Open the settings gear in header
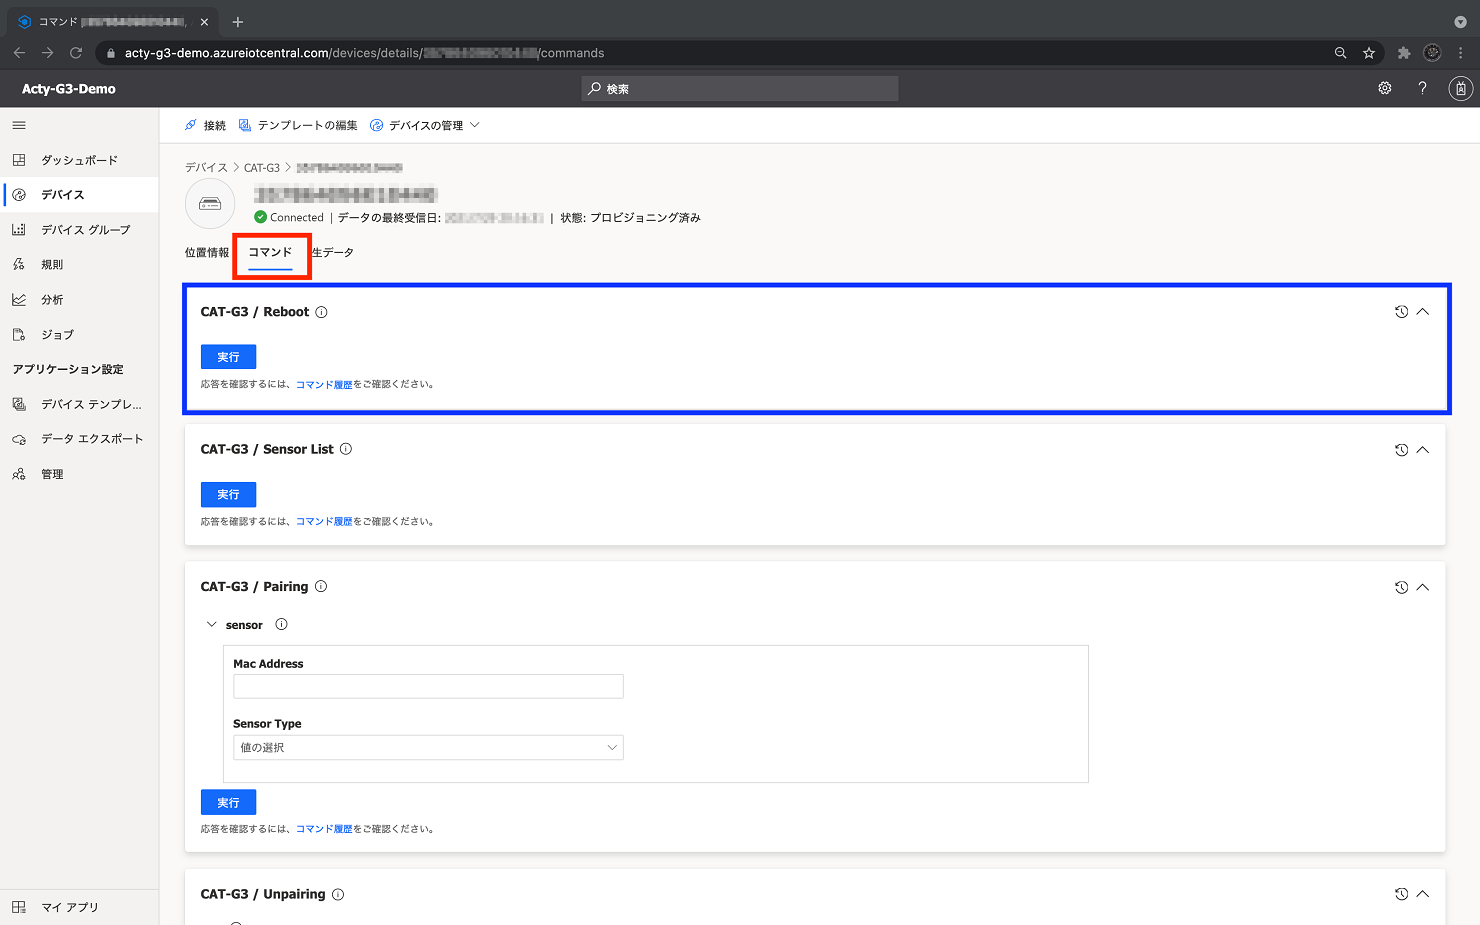Viewport: 1480px width, 925px height. pos(1385,88)
